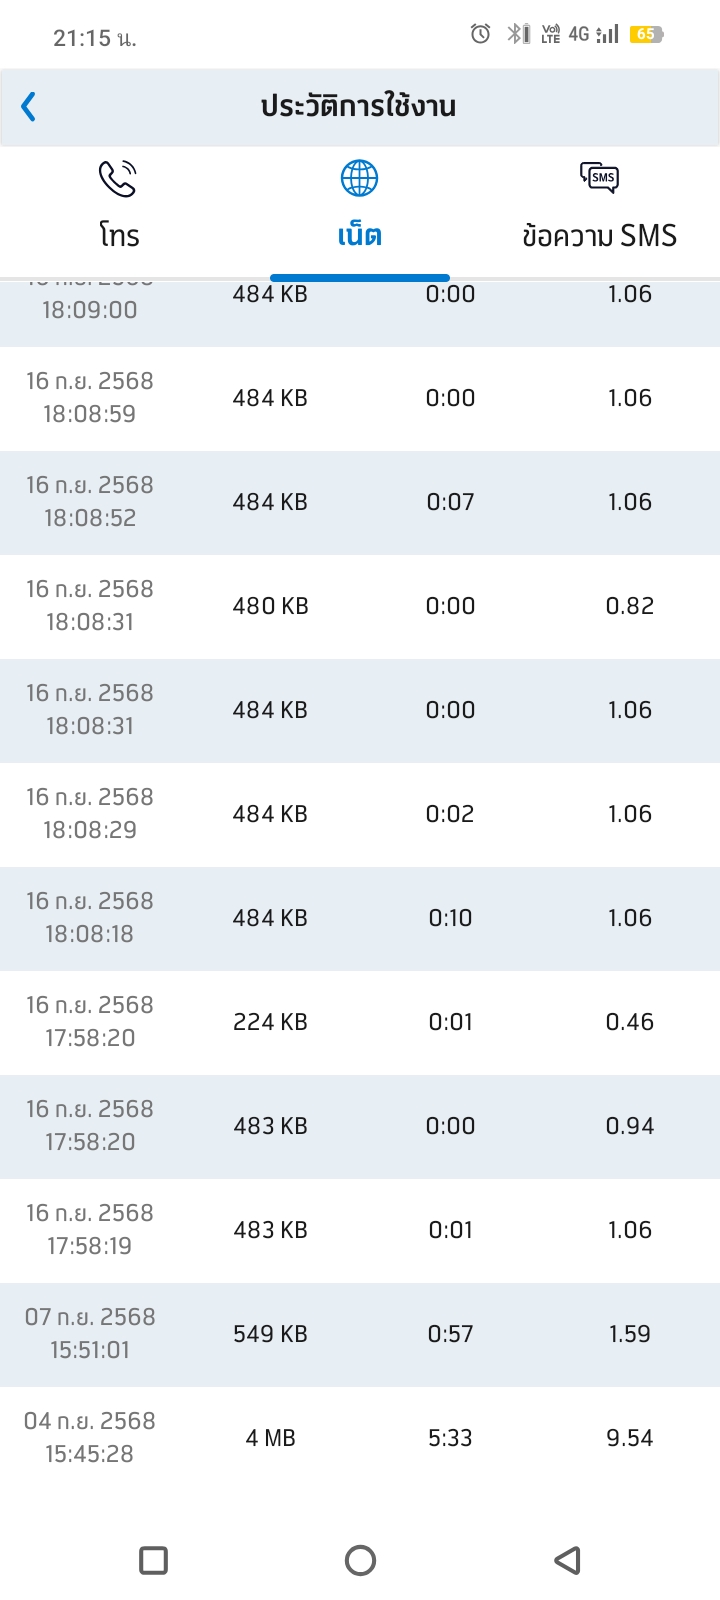Tap Android recent apps square button

click(x=153, y=1560)
